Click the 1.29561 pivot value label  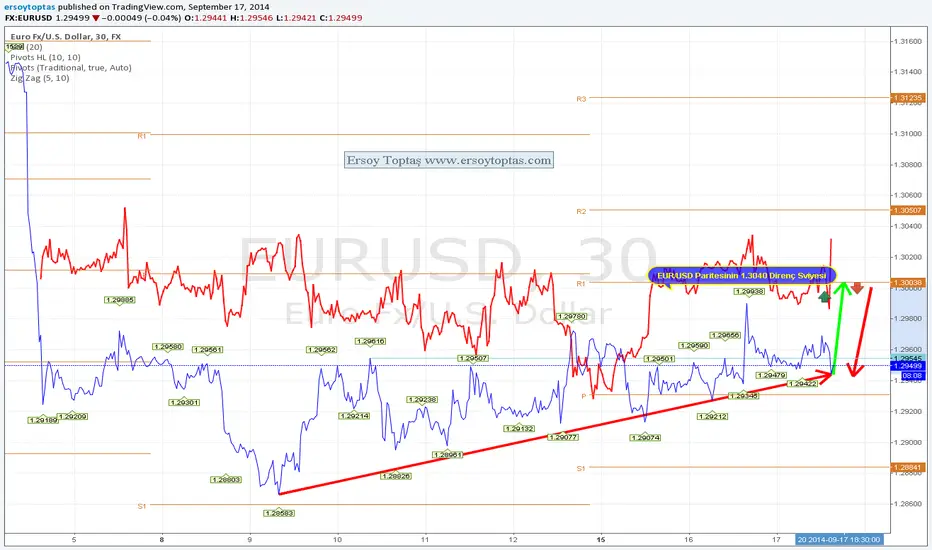207,350
